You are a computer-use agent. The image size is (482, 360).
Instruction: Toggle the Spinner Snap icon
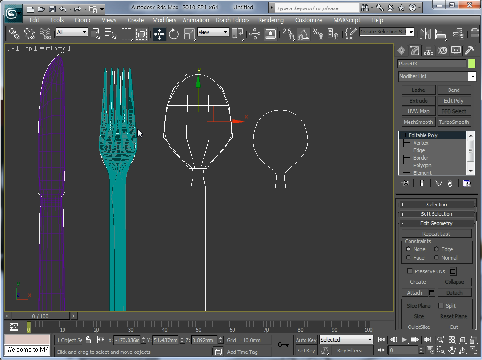(333, 34)
